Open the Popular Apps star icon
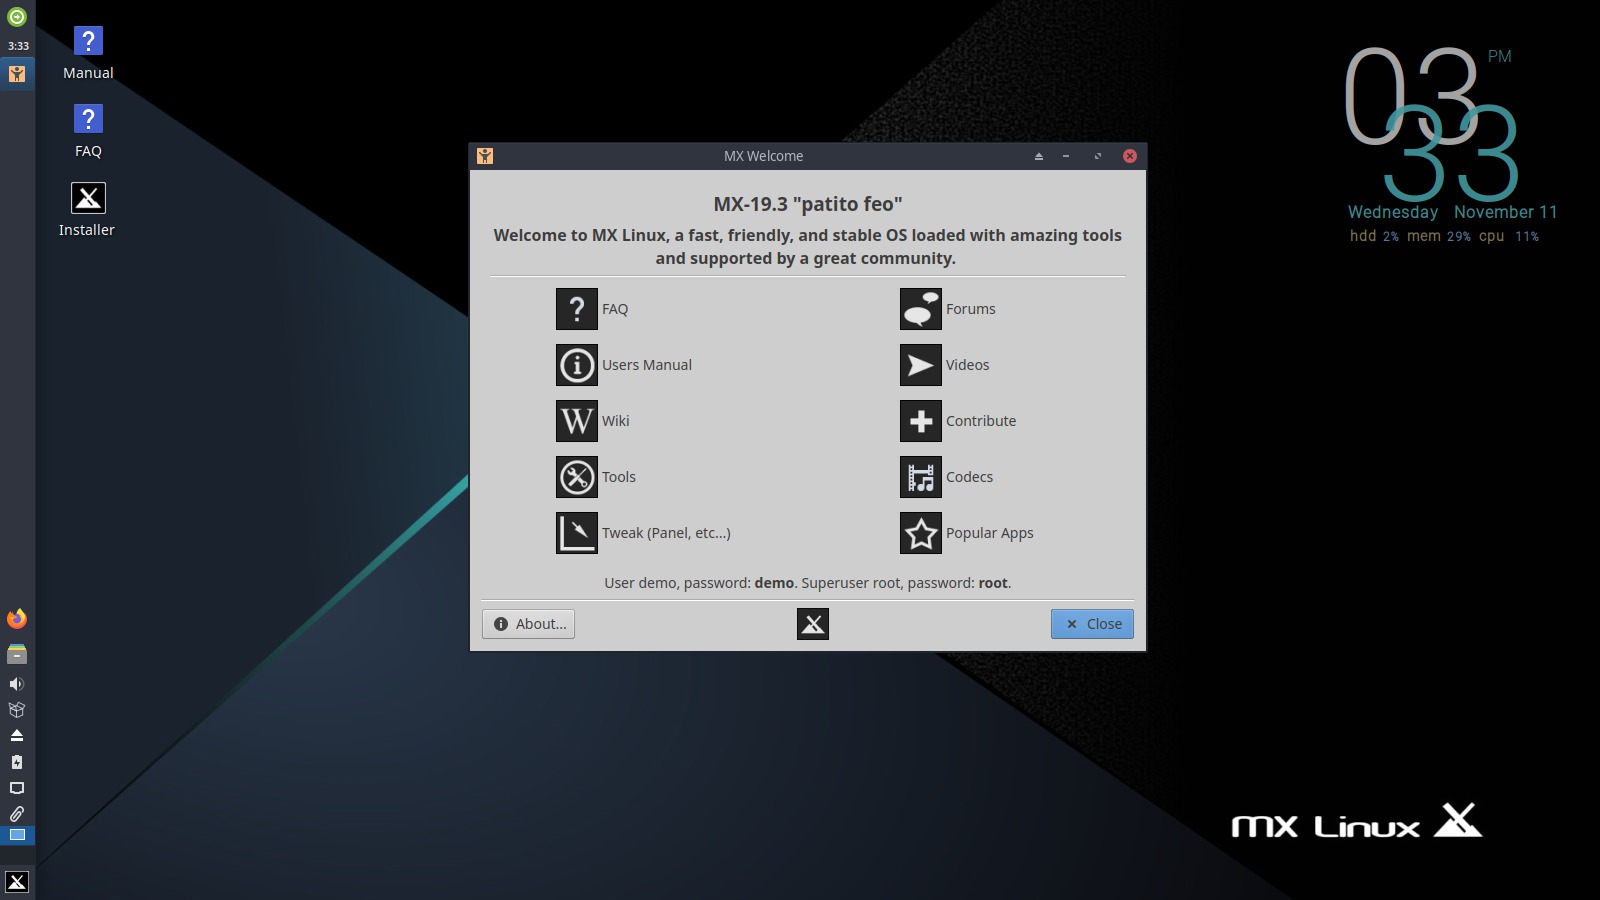This screenshot has height=900, width=1600. click(921, 533)
